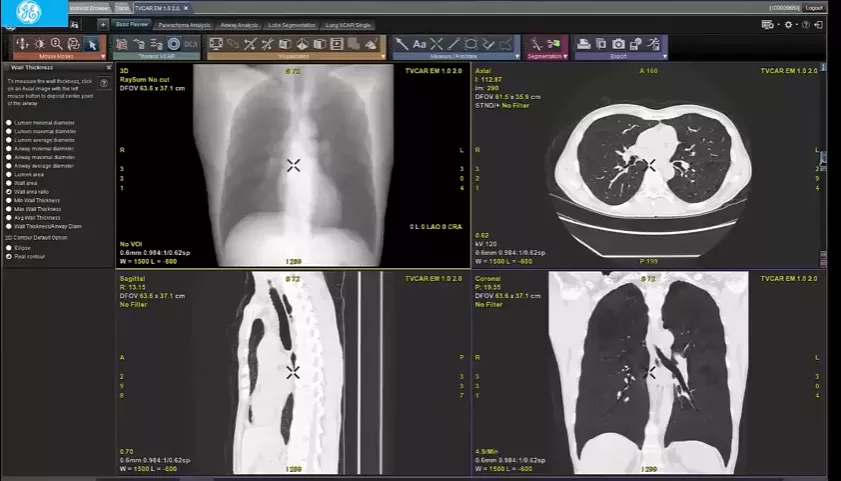841x481 pixels.
Task: Expand the Segmentation toolbar dropdown
Action: [565, 56]
